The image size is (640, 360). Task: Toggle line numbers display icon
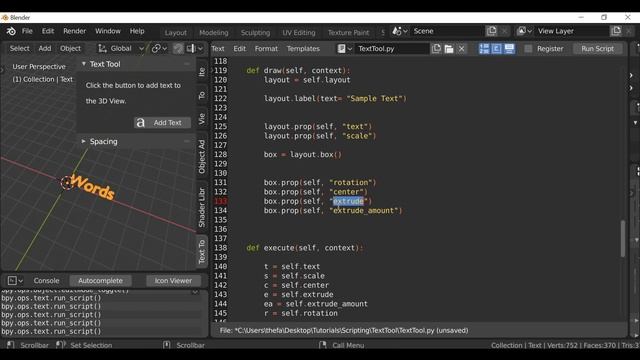coord(484,49)
